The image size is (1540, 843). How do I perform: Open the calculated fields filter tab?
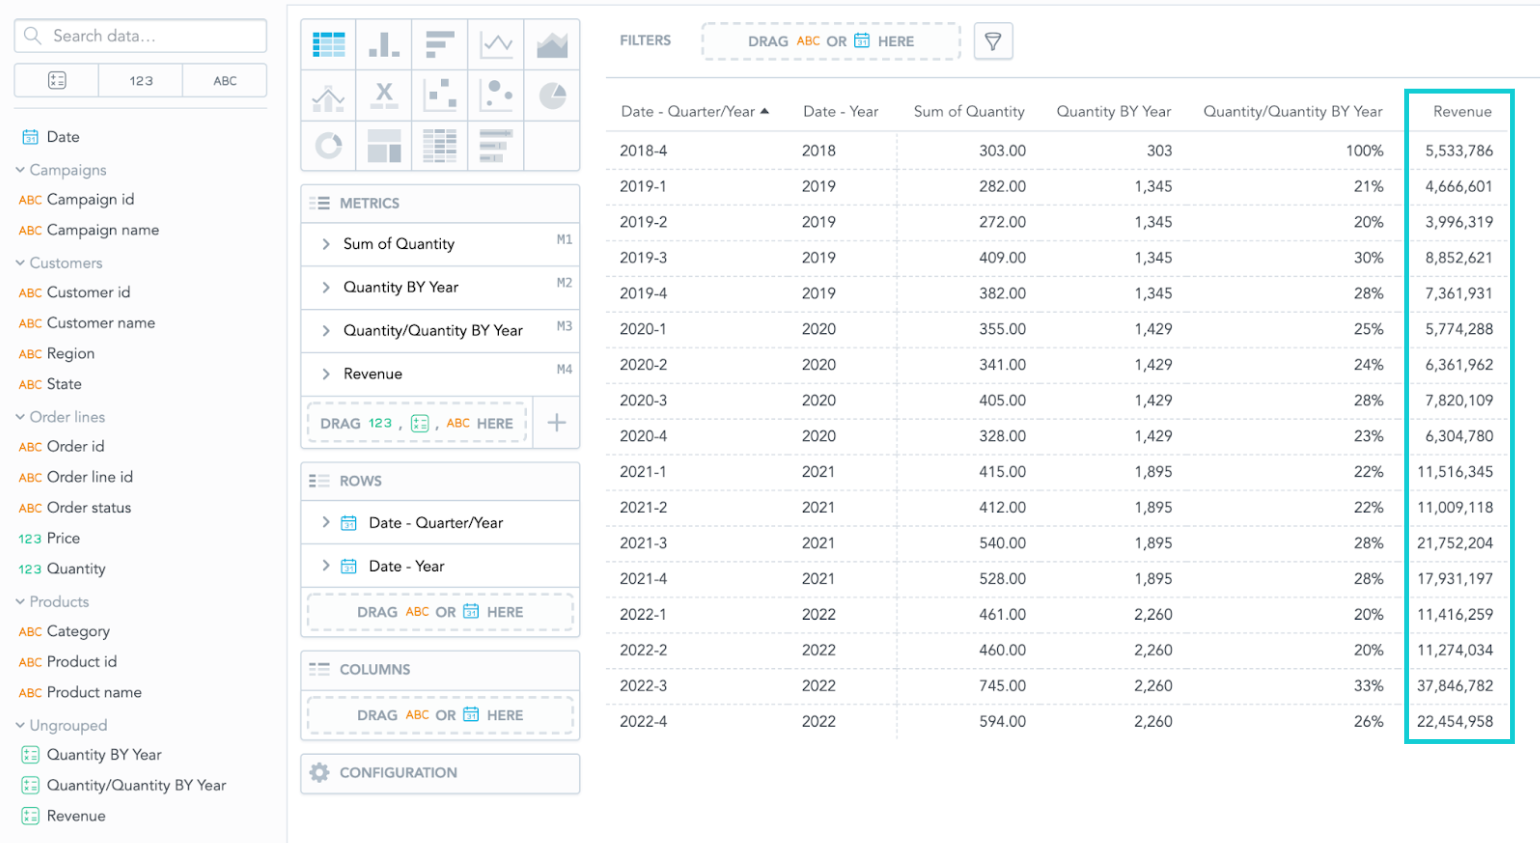(56, 80)
